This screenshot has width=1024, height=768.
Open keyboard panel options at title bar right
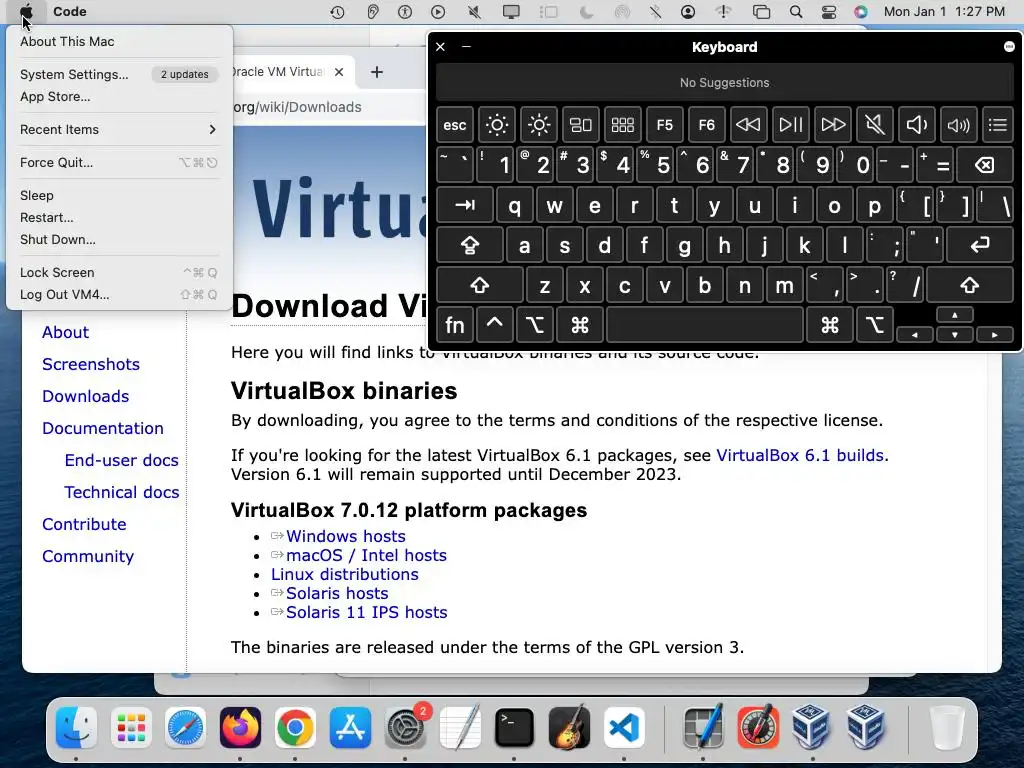coord(1009,46)
